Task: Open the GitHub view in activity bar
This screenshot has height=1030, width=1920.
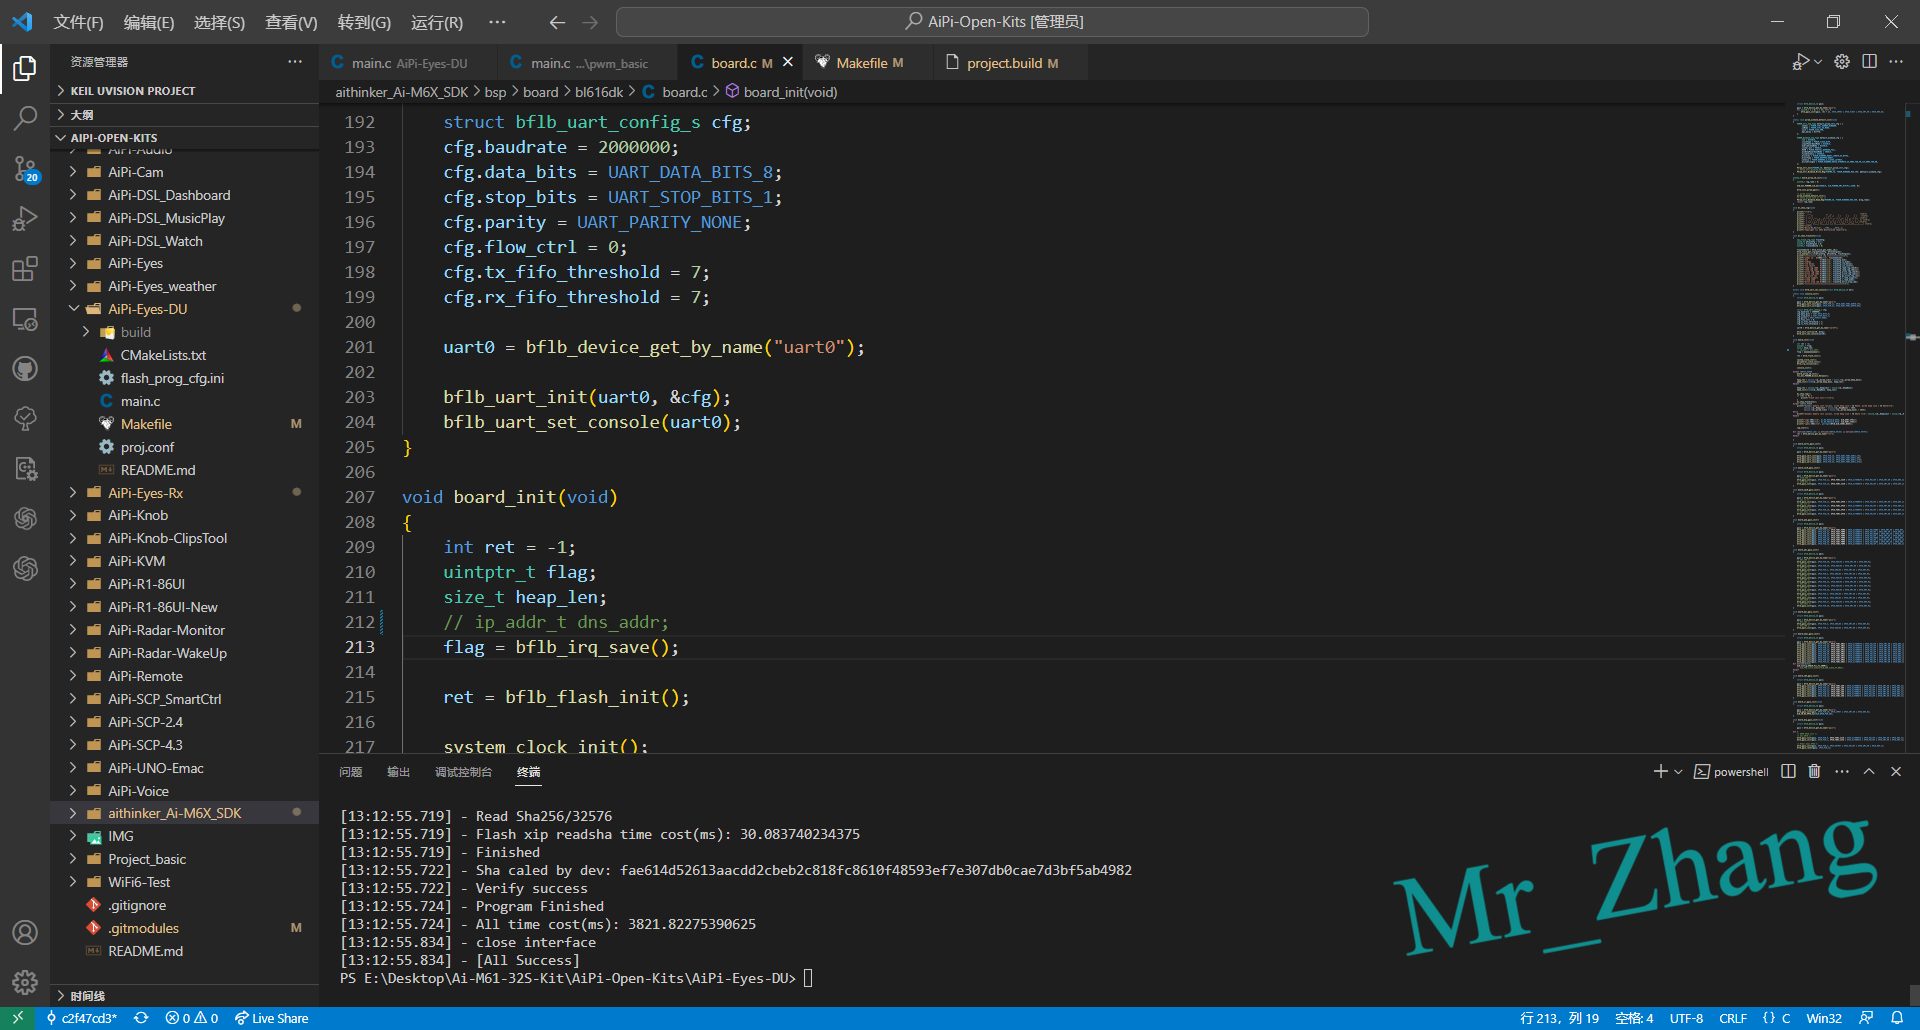Action: pos(25,369)
